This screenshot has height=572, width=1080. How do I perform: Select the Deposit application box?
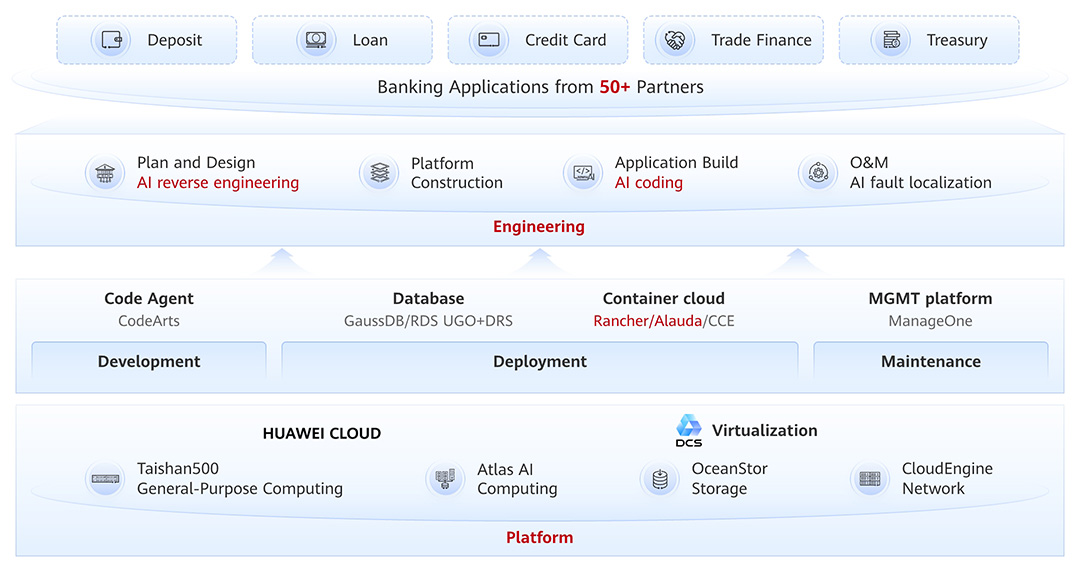click(147, 40)
